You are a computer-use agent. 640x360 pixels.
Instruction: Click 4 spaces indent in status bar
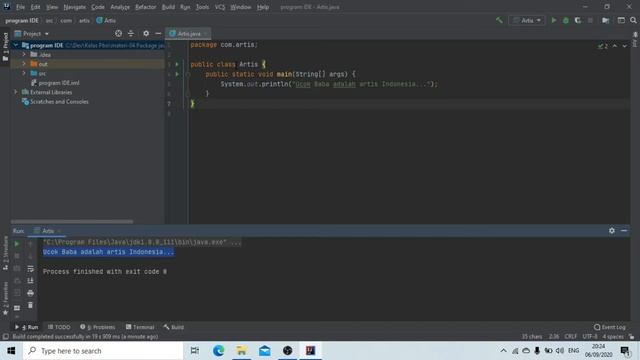tap(613, 337)
